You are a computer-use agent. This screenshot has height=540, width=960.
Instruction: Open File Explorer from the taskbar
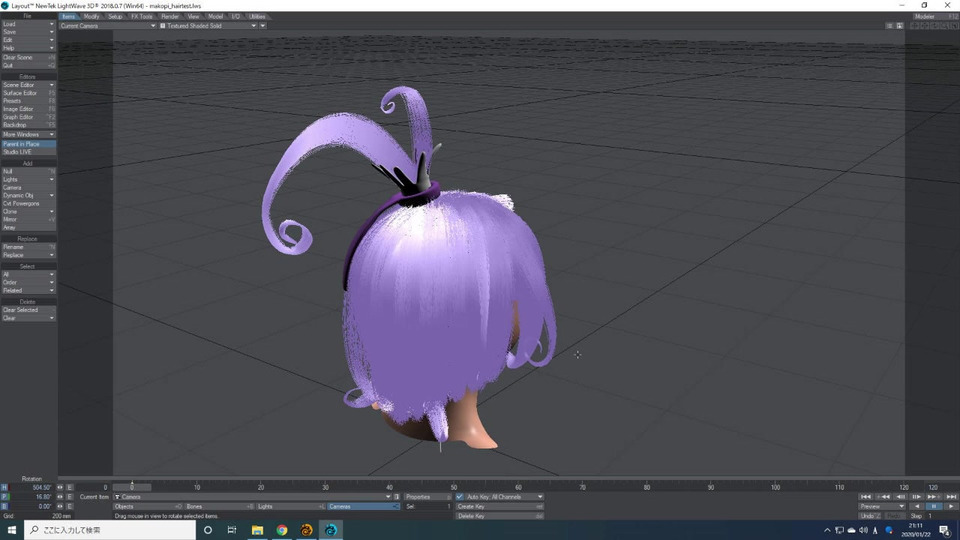tap(257, 530)
